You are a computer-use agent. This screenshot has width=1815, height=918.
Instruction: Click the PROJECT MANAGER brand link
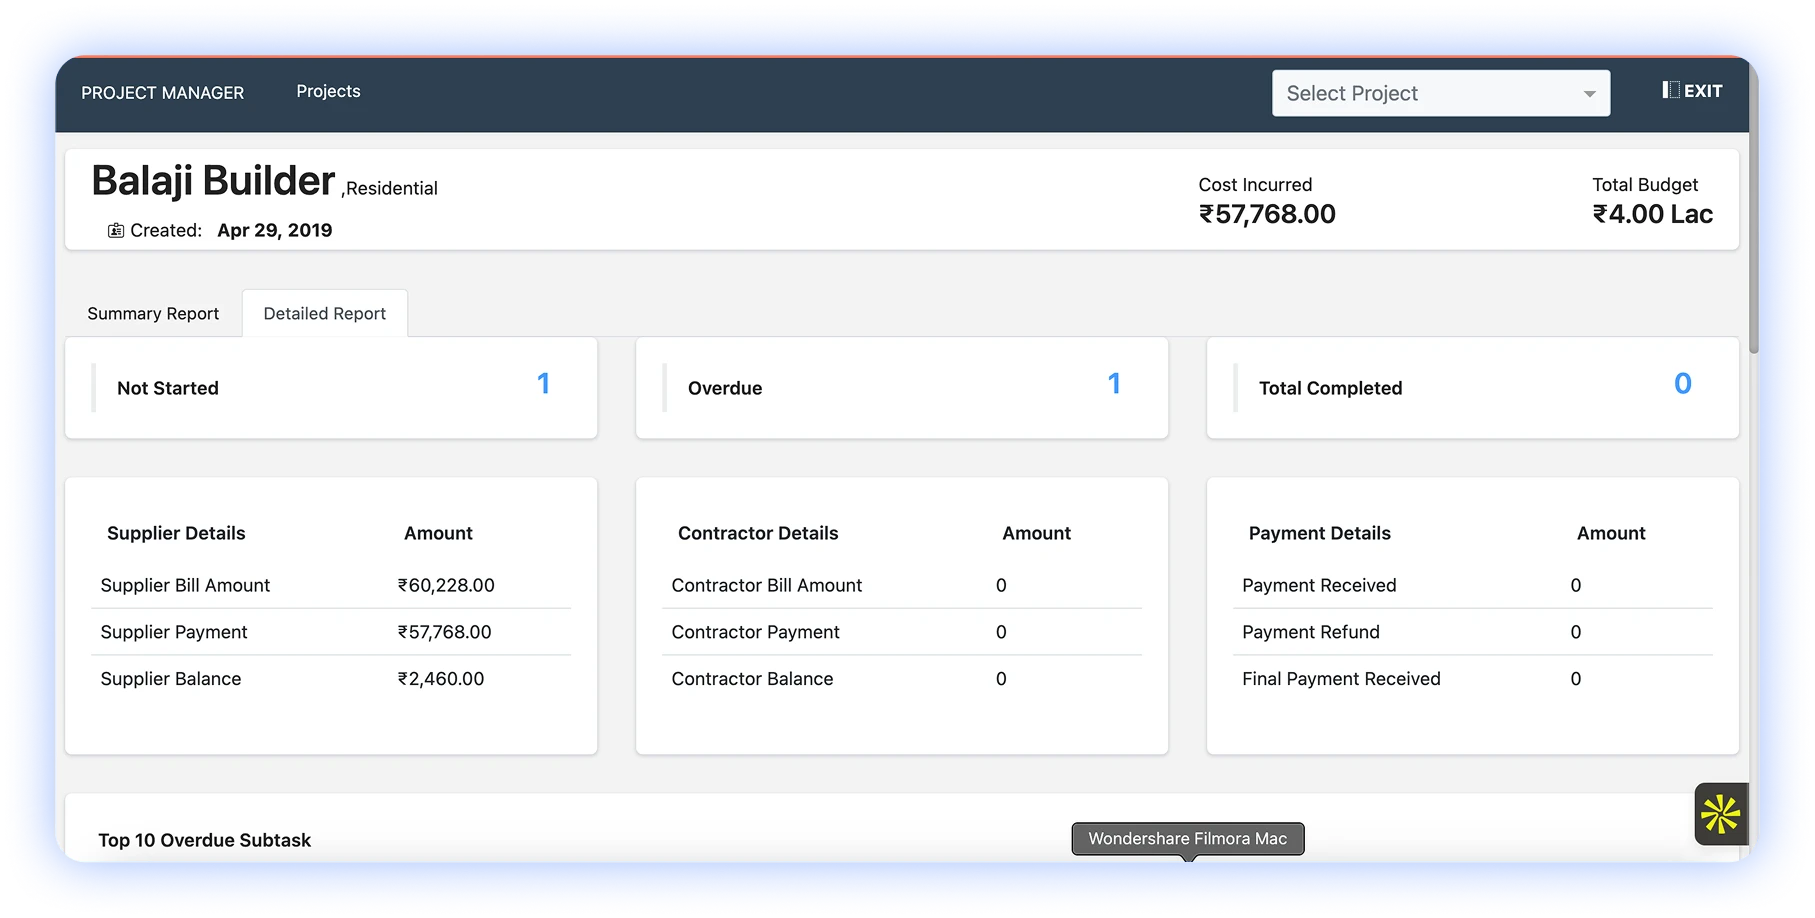[162, 93]
